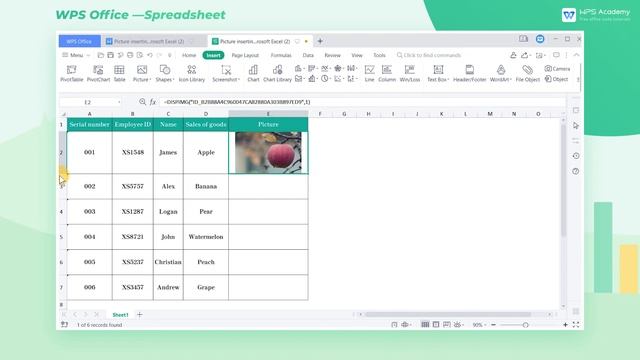This screenshot has height=360, width=640.
Task: Switch to the first Picture insertion document tab
Action: point(149,41)
